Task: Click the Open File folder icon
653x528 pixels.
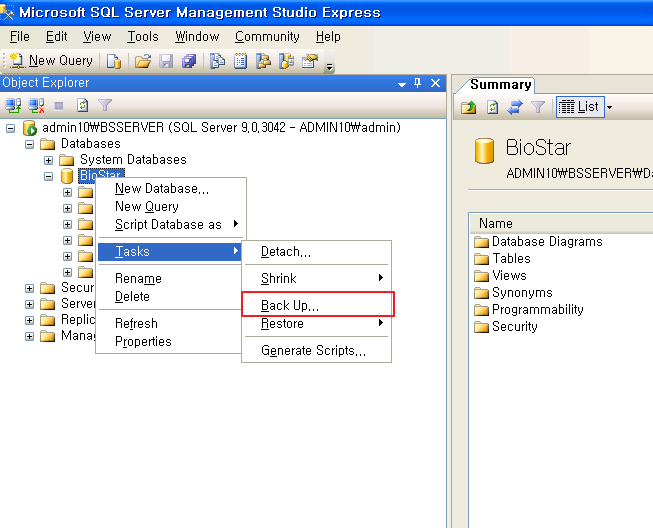Action: pos(143,61)
